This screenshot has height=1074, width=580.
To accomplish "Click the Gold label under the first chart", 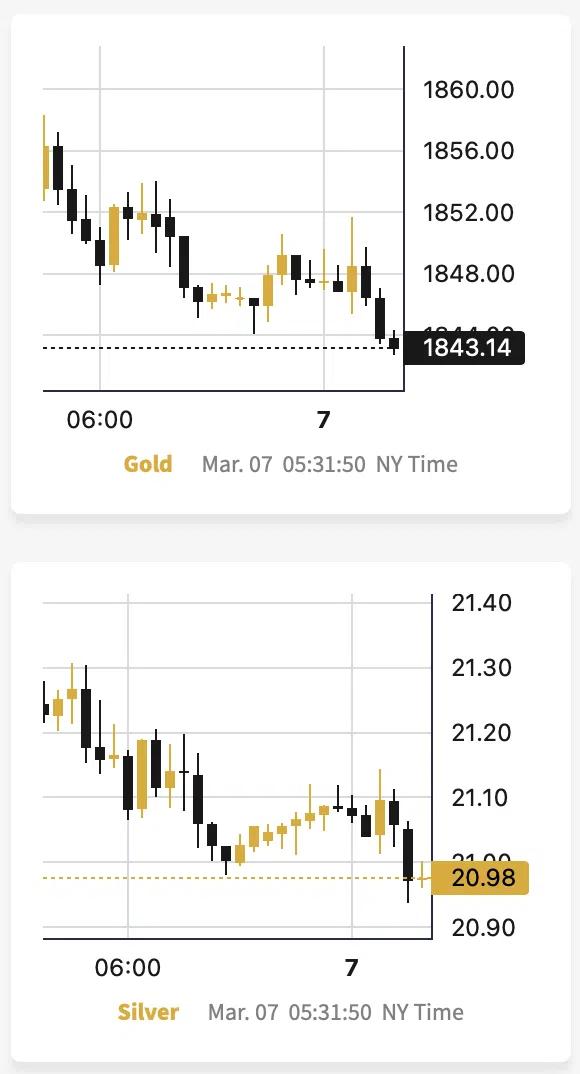I will coord(148,464).
